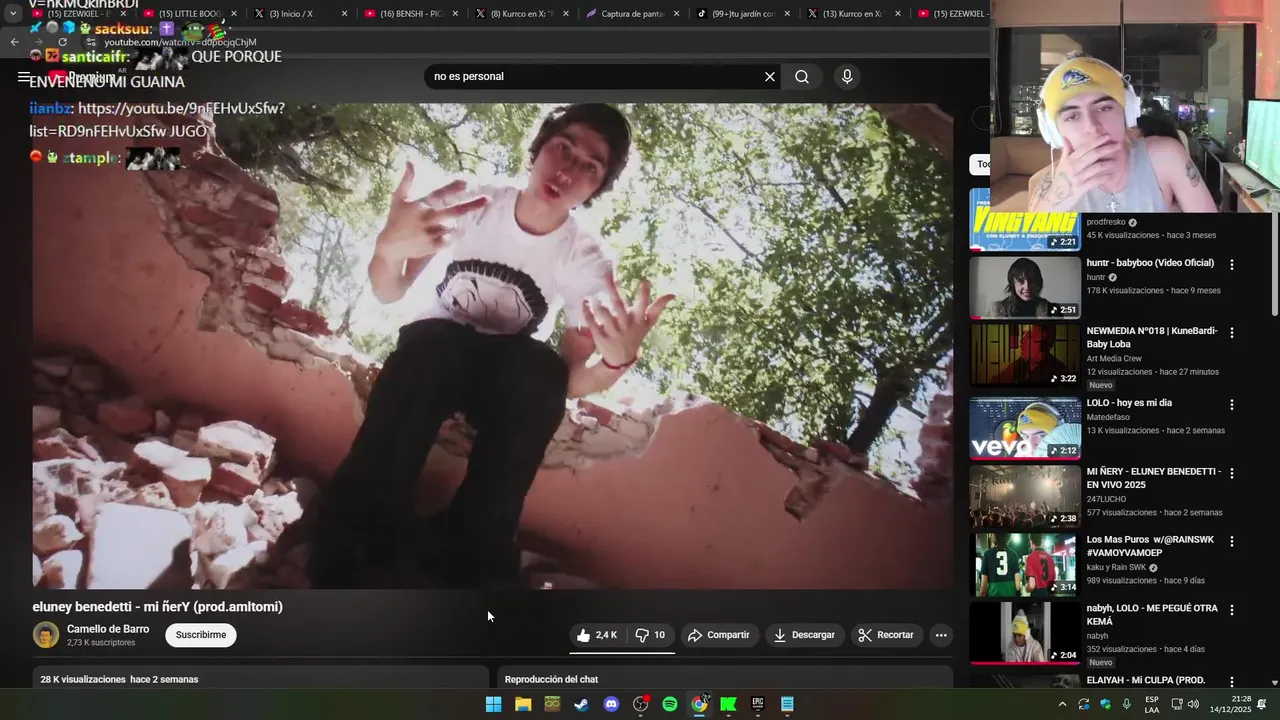The height and width of the screenshot is (720, 1280).
Task: Click the magnifying glass search button
Action: point(802,77)
